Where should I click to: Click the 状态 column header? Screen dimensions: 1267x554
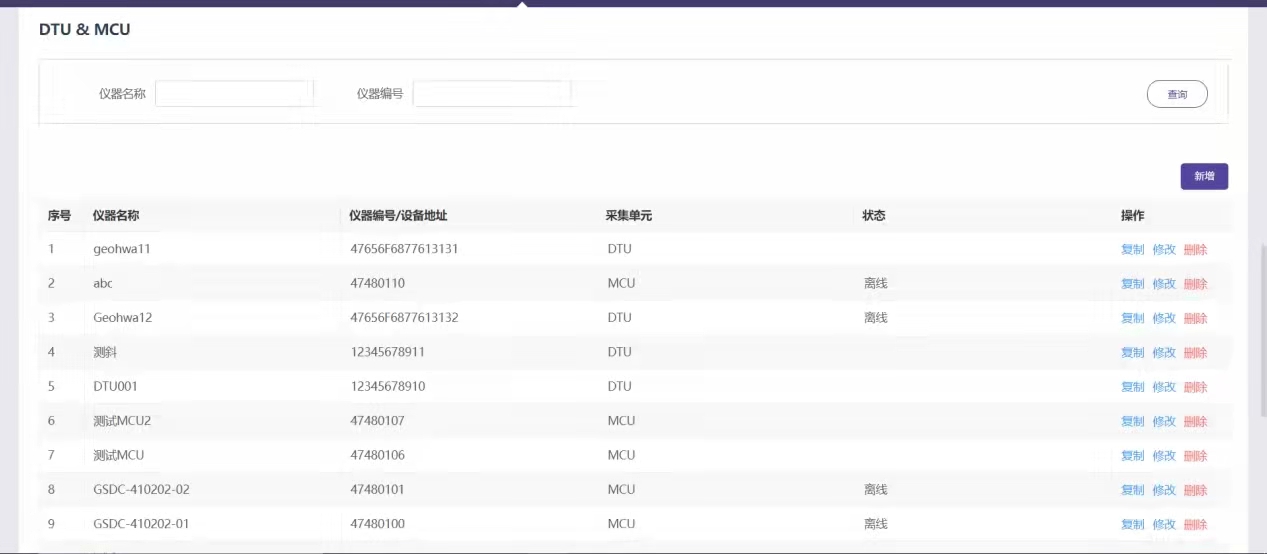click(874, 215)
